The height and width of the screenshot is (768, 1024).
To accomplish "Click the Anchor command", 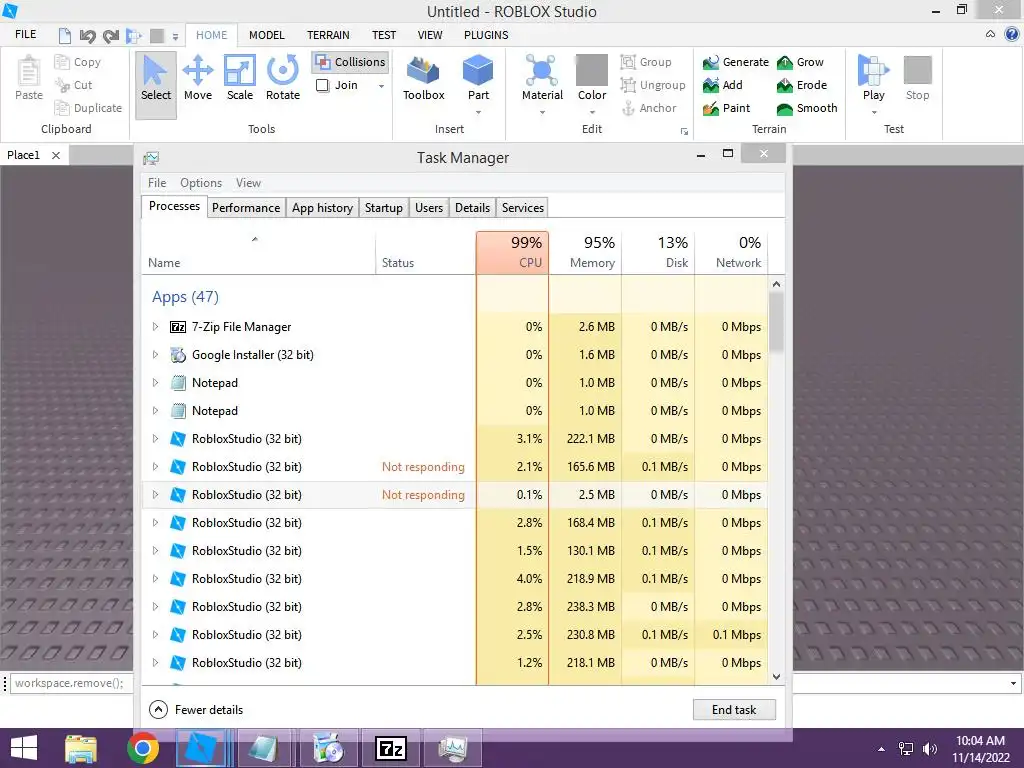I will click(x=648, y=108).
